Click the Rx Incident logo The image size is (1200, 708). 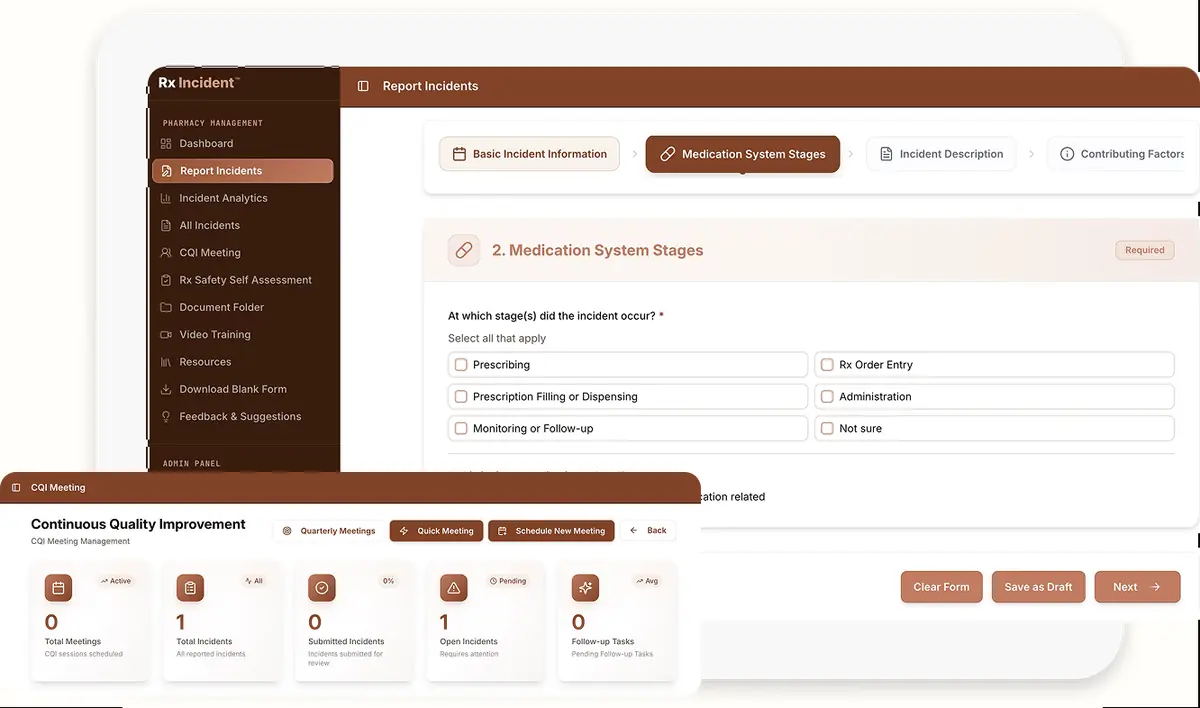tap(199, 83)
